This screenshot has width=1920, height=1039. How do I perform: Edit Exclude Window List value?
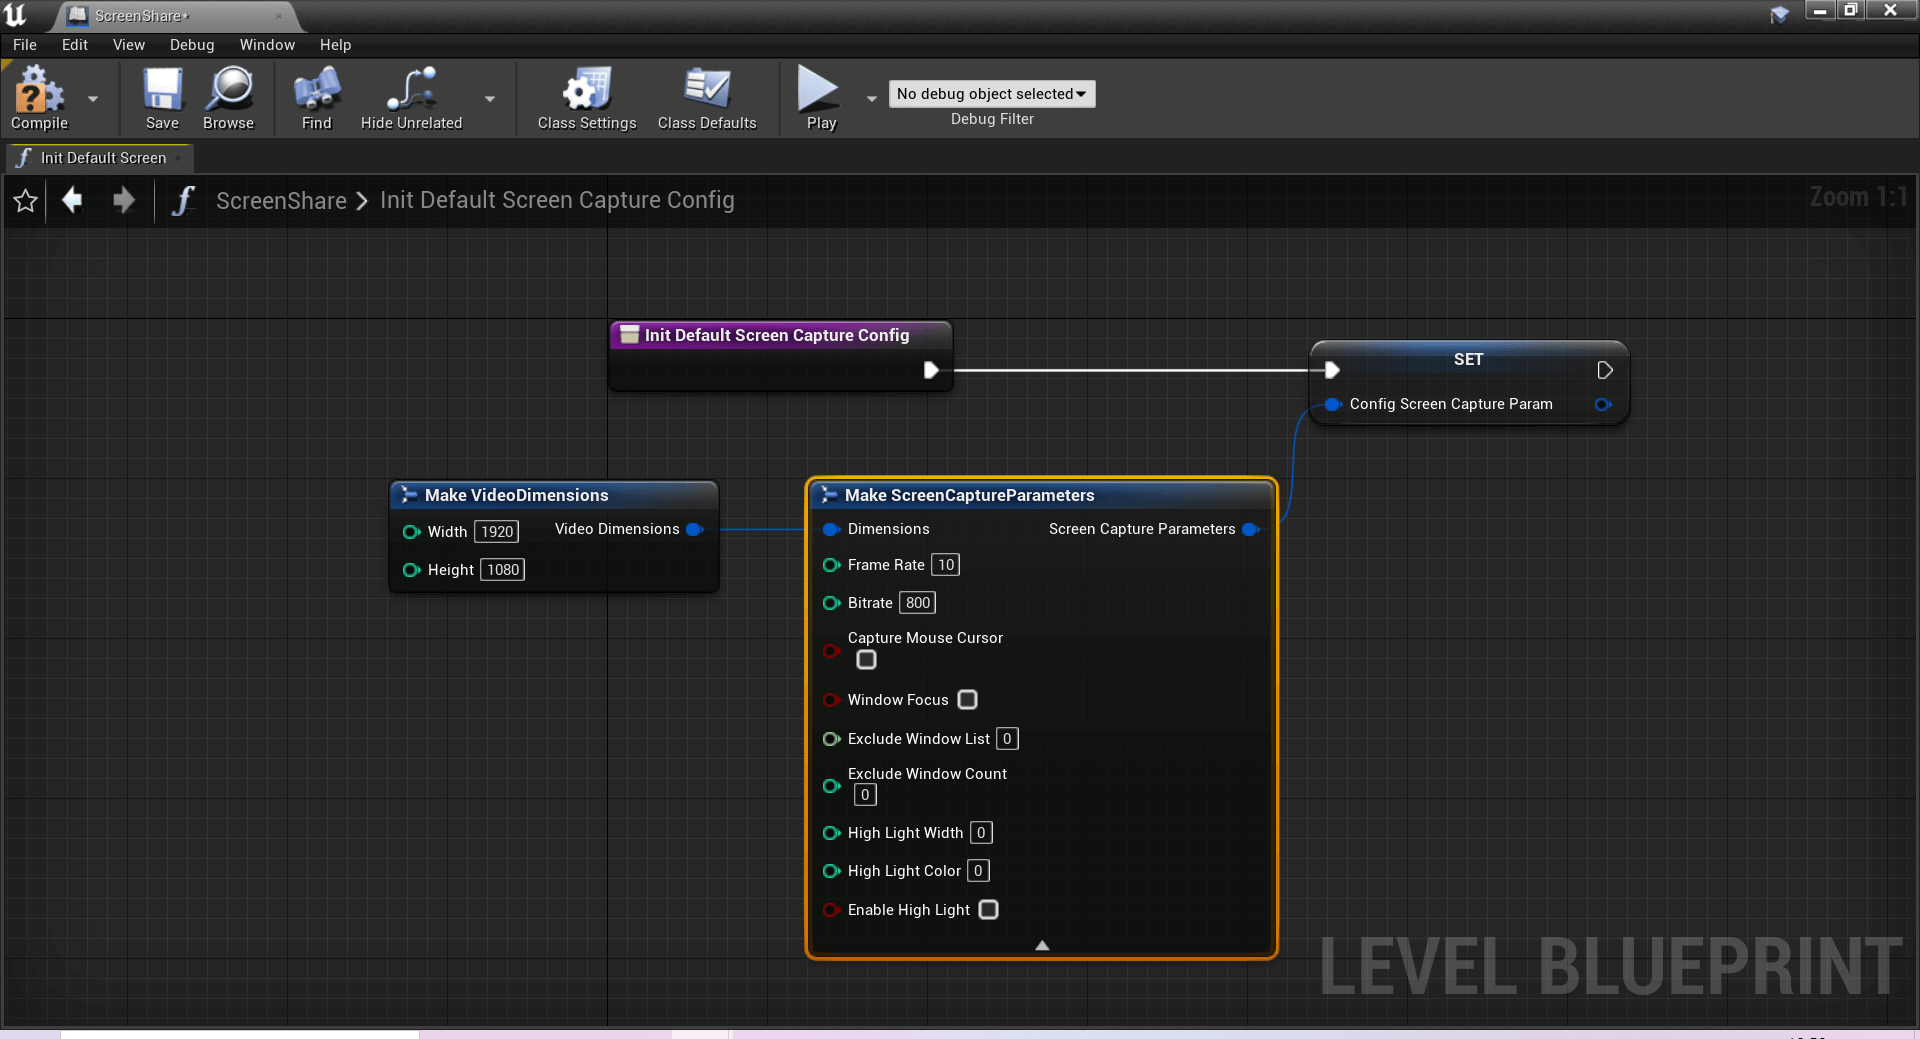(1007, 739)
